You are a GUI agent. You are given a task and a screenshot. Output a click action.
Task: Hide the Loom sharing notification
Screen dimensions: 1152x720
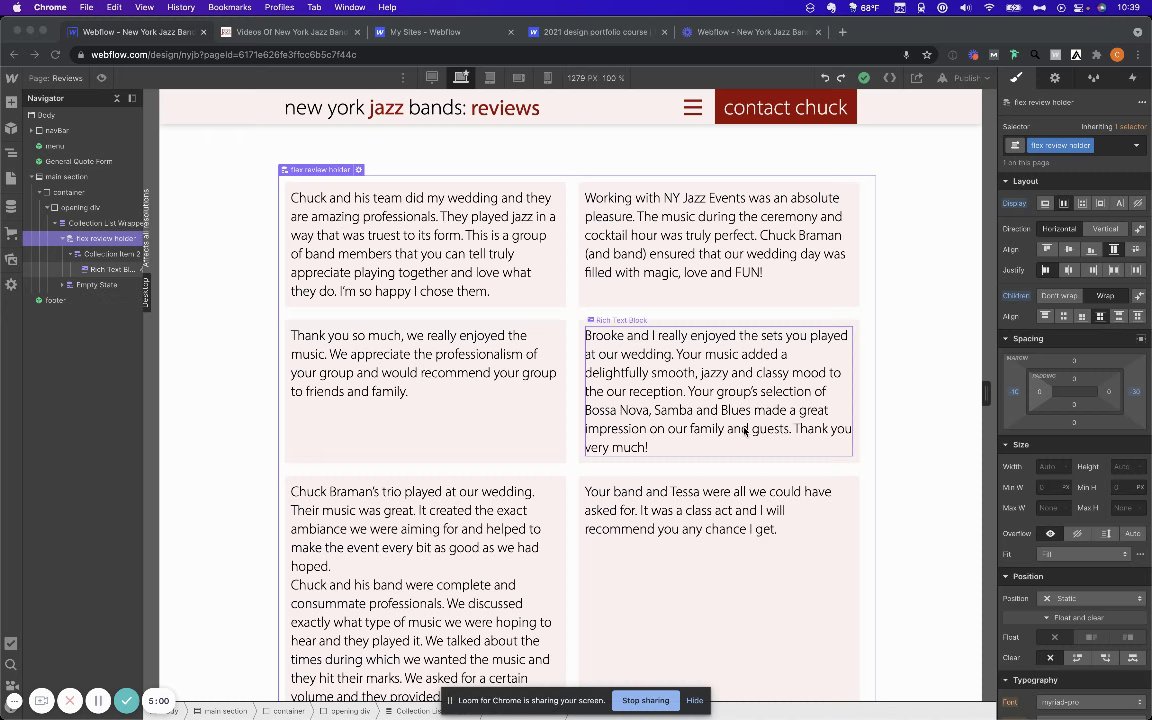pyautogui.click(x=694, y=701)
